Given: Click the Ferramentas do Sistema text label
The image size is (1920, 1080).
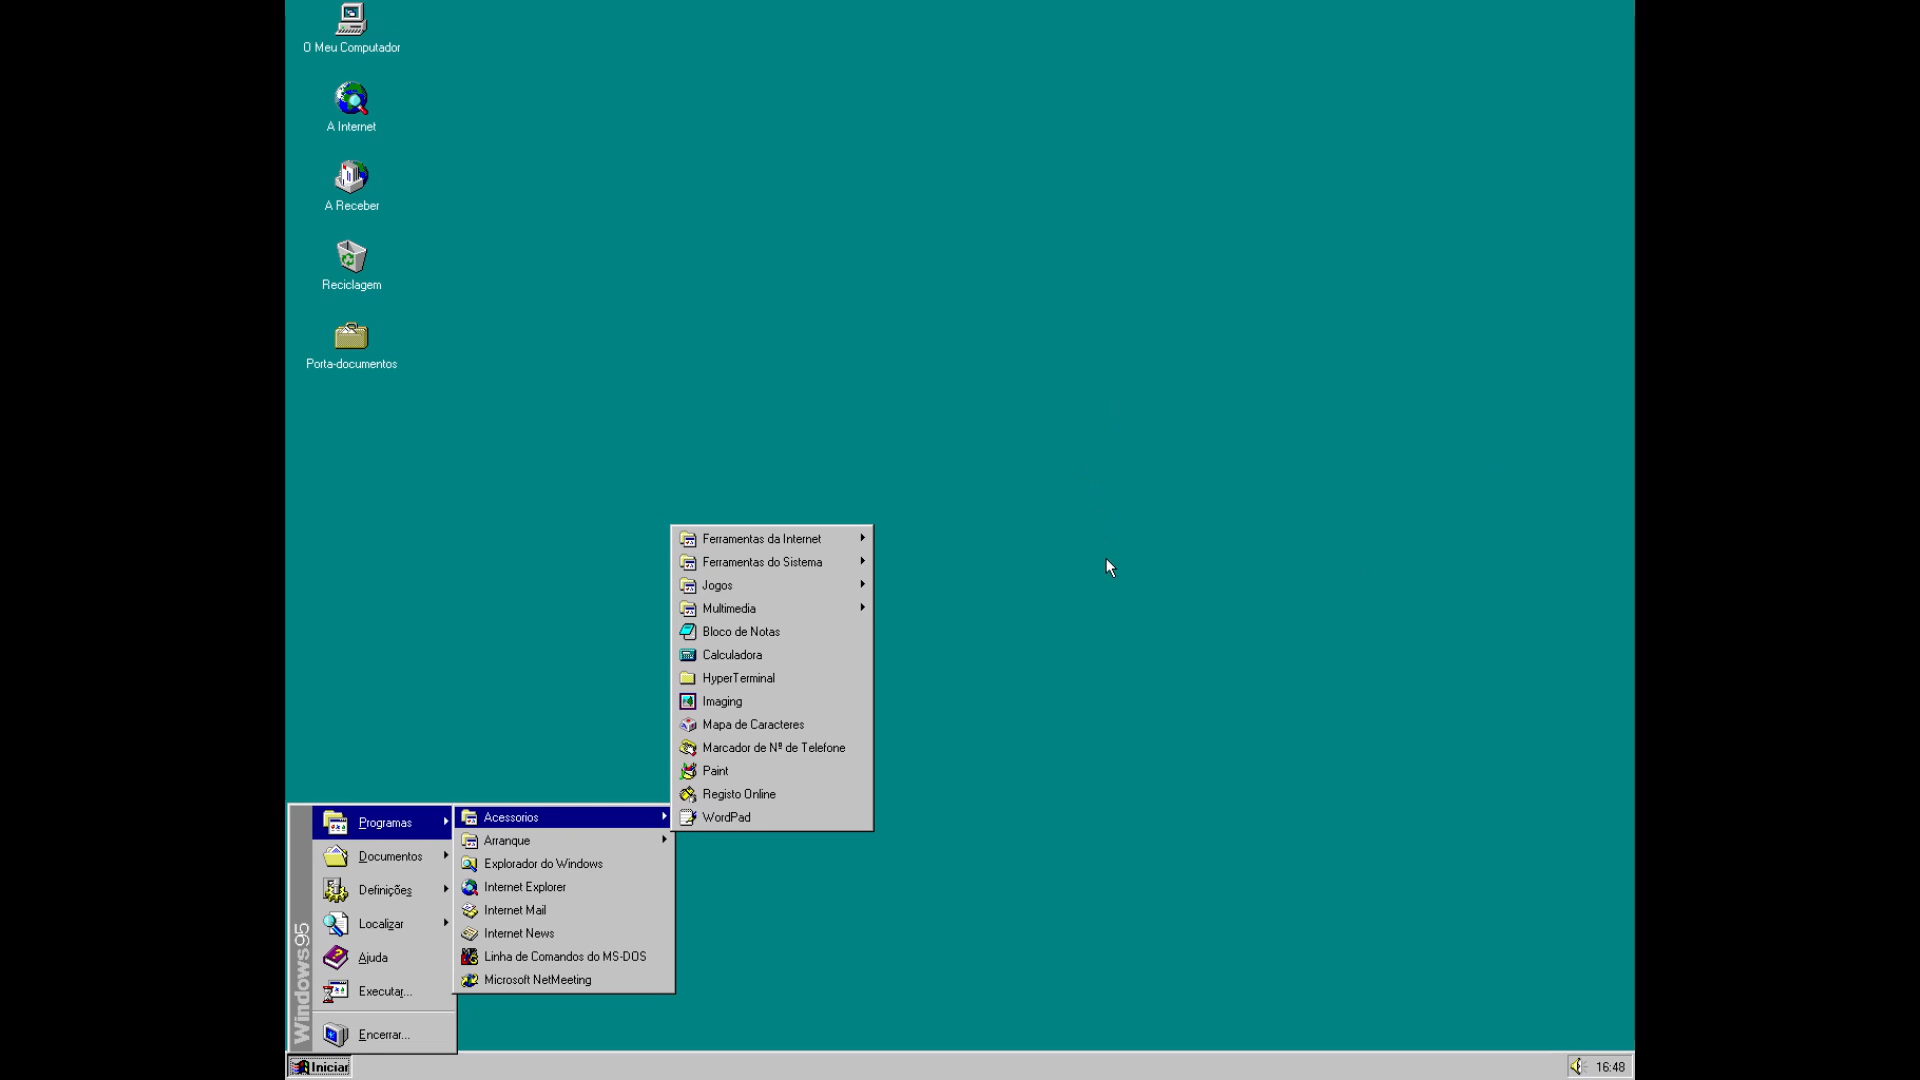Looking at the screenshot, I should click(762, 562).
